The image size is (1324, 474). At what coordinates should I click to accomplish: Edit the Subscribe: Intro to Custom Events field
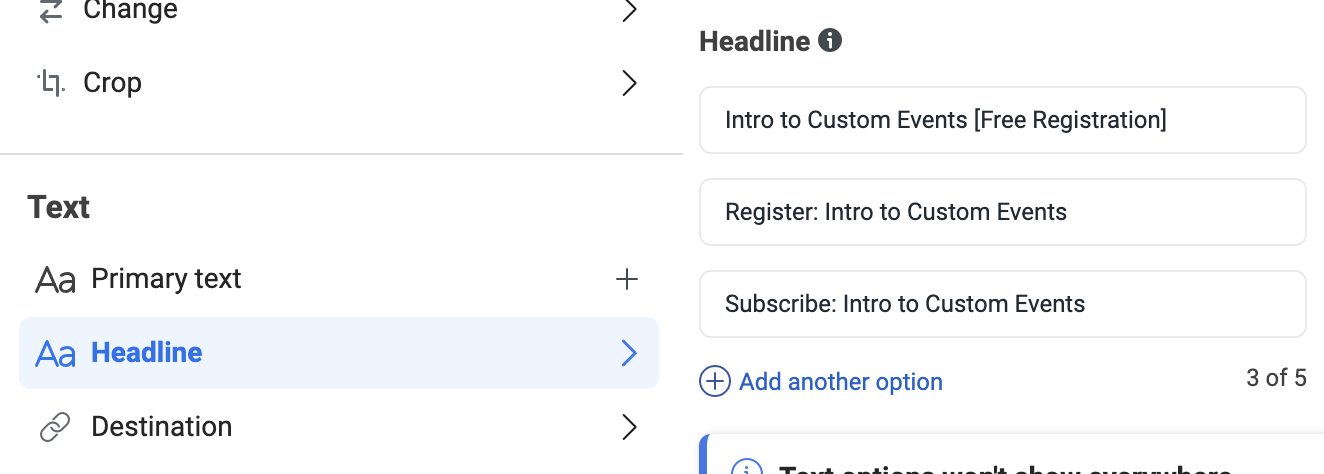(x=1003, y=304)
